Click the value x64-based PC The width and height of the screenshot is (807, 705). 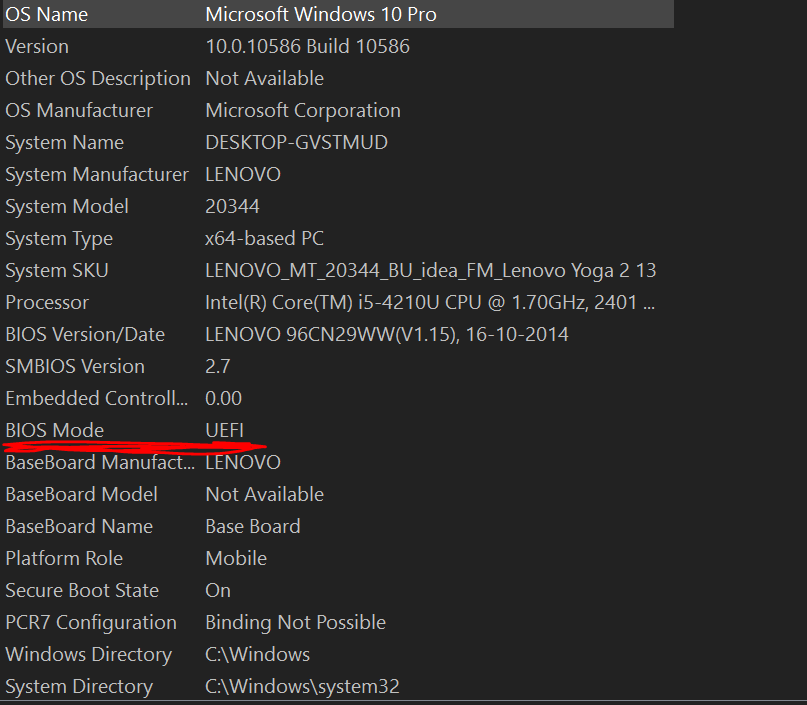click(264, 238)
